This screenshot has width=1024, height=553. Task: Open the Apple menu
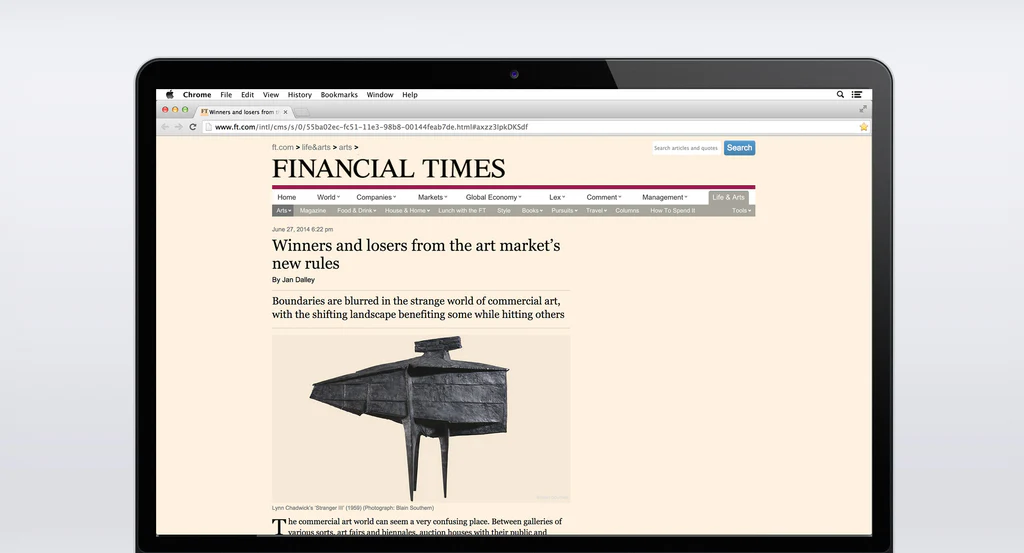tap(169, 95)
